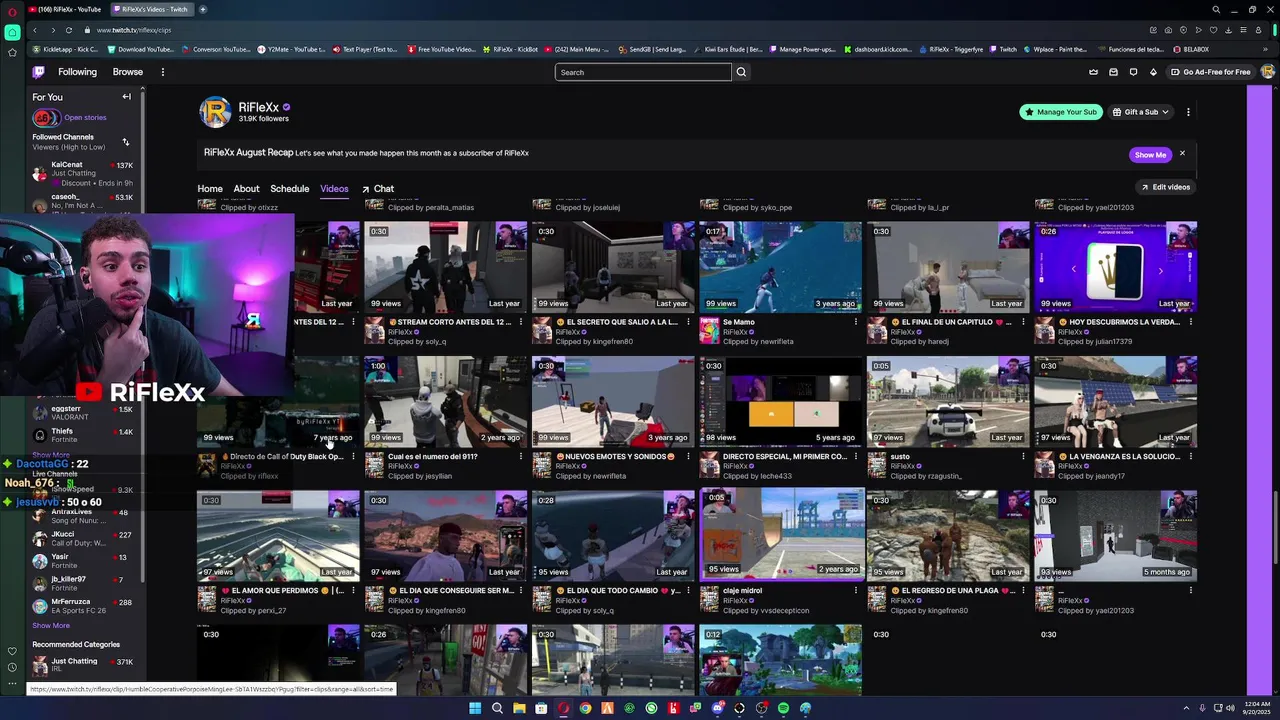Open options for 'STREAM CORTO ANTES DEL 12' clip
This screenshot has height=720, width=1280.
[x=520, y=322]
